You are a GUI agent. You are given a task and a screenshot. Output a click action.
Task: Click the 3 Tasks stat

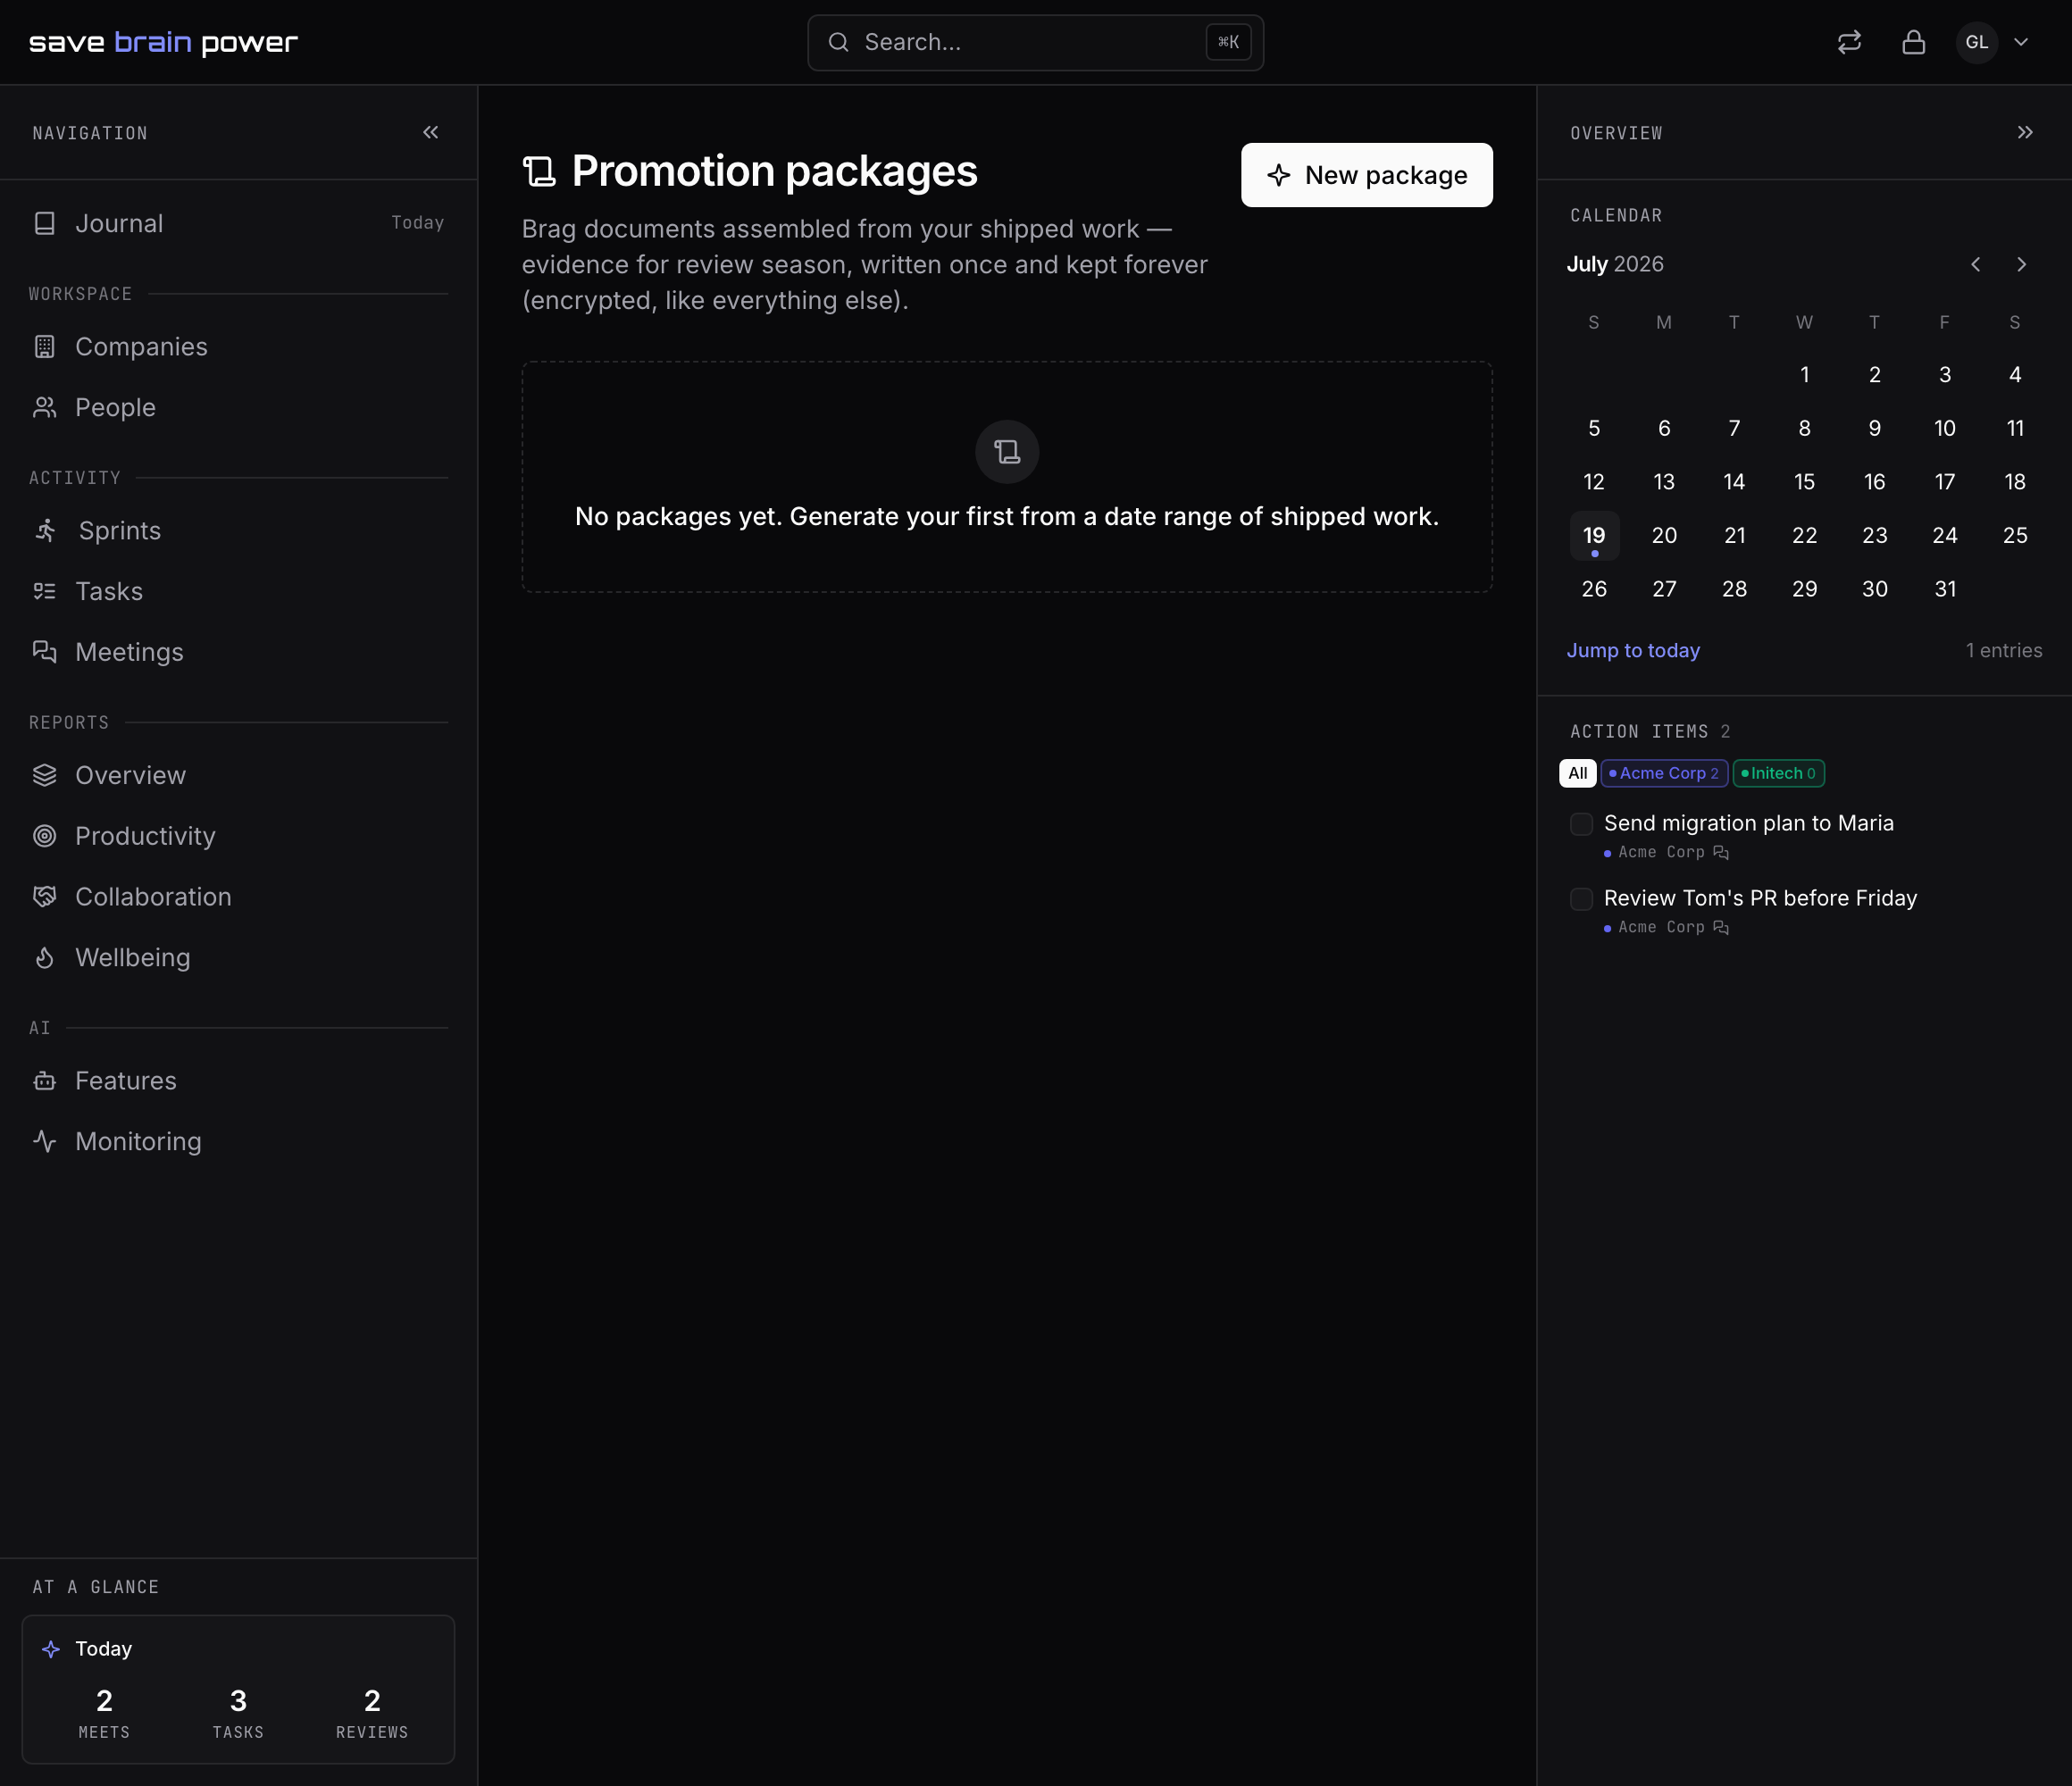[238, 1713]
